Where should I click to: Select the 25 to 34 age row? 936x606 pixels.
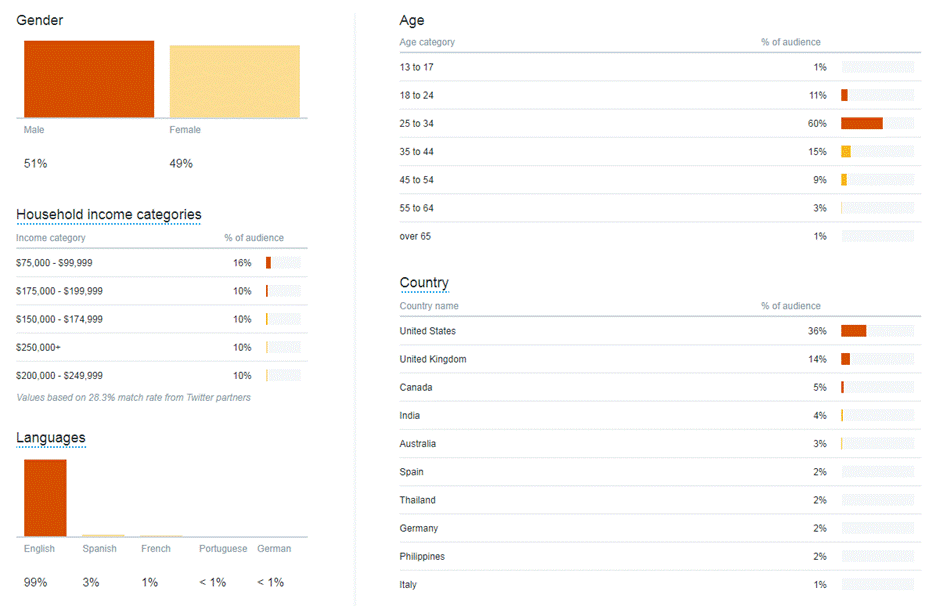point(417,123)
